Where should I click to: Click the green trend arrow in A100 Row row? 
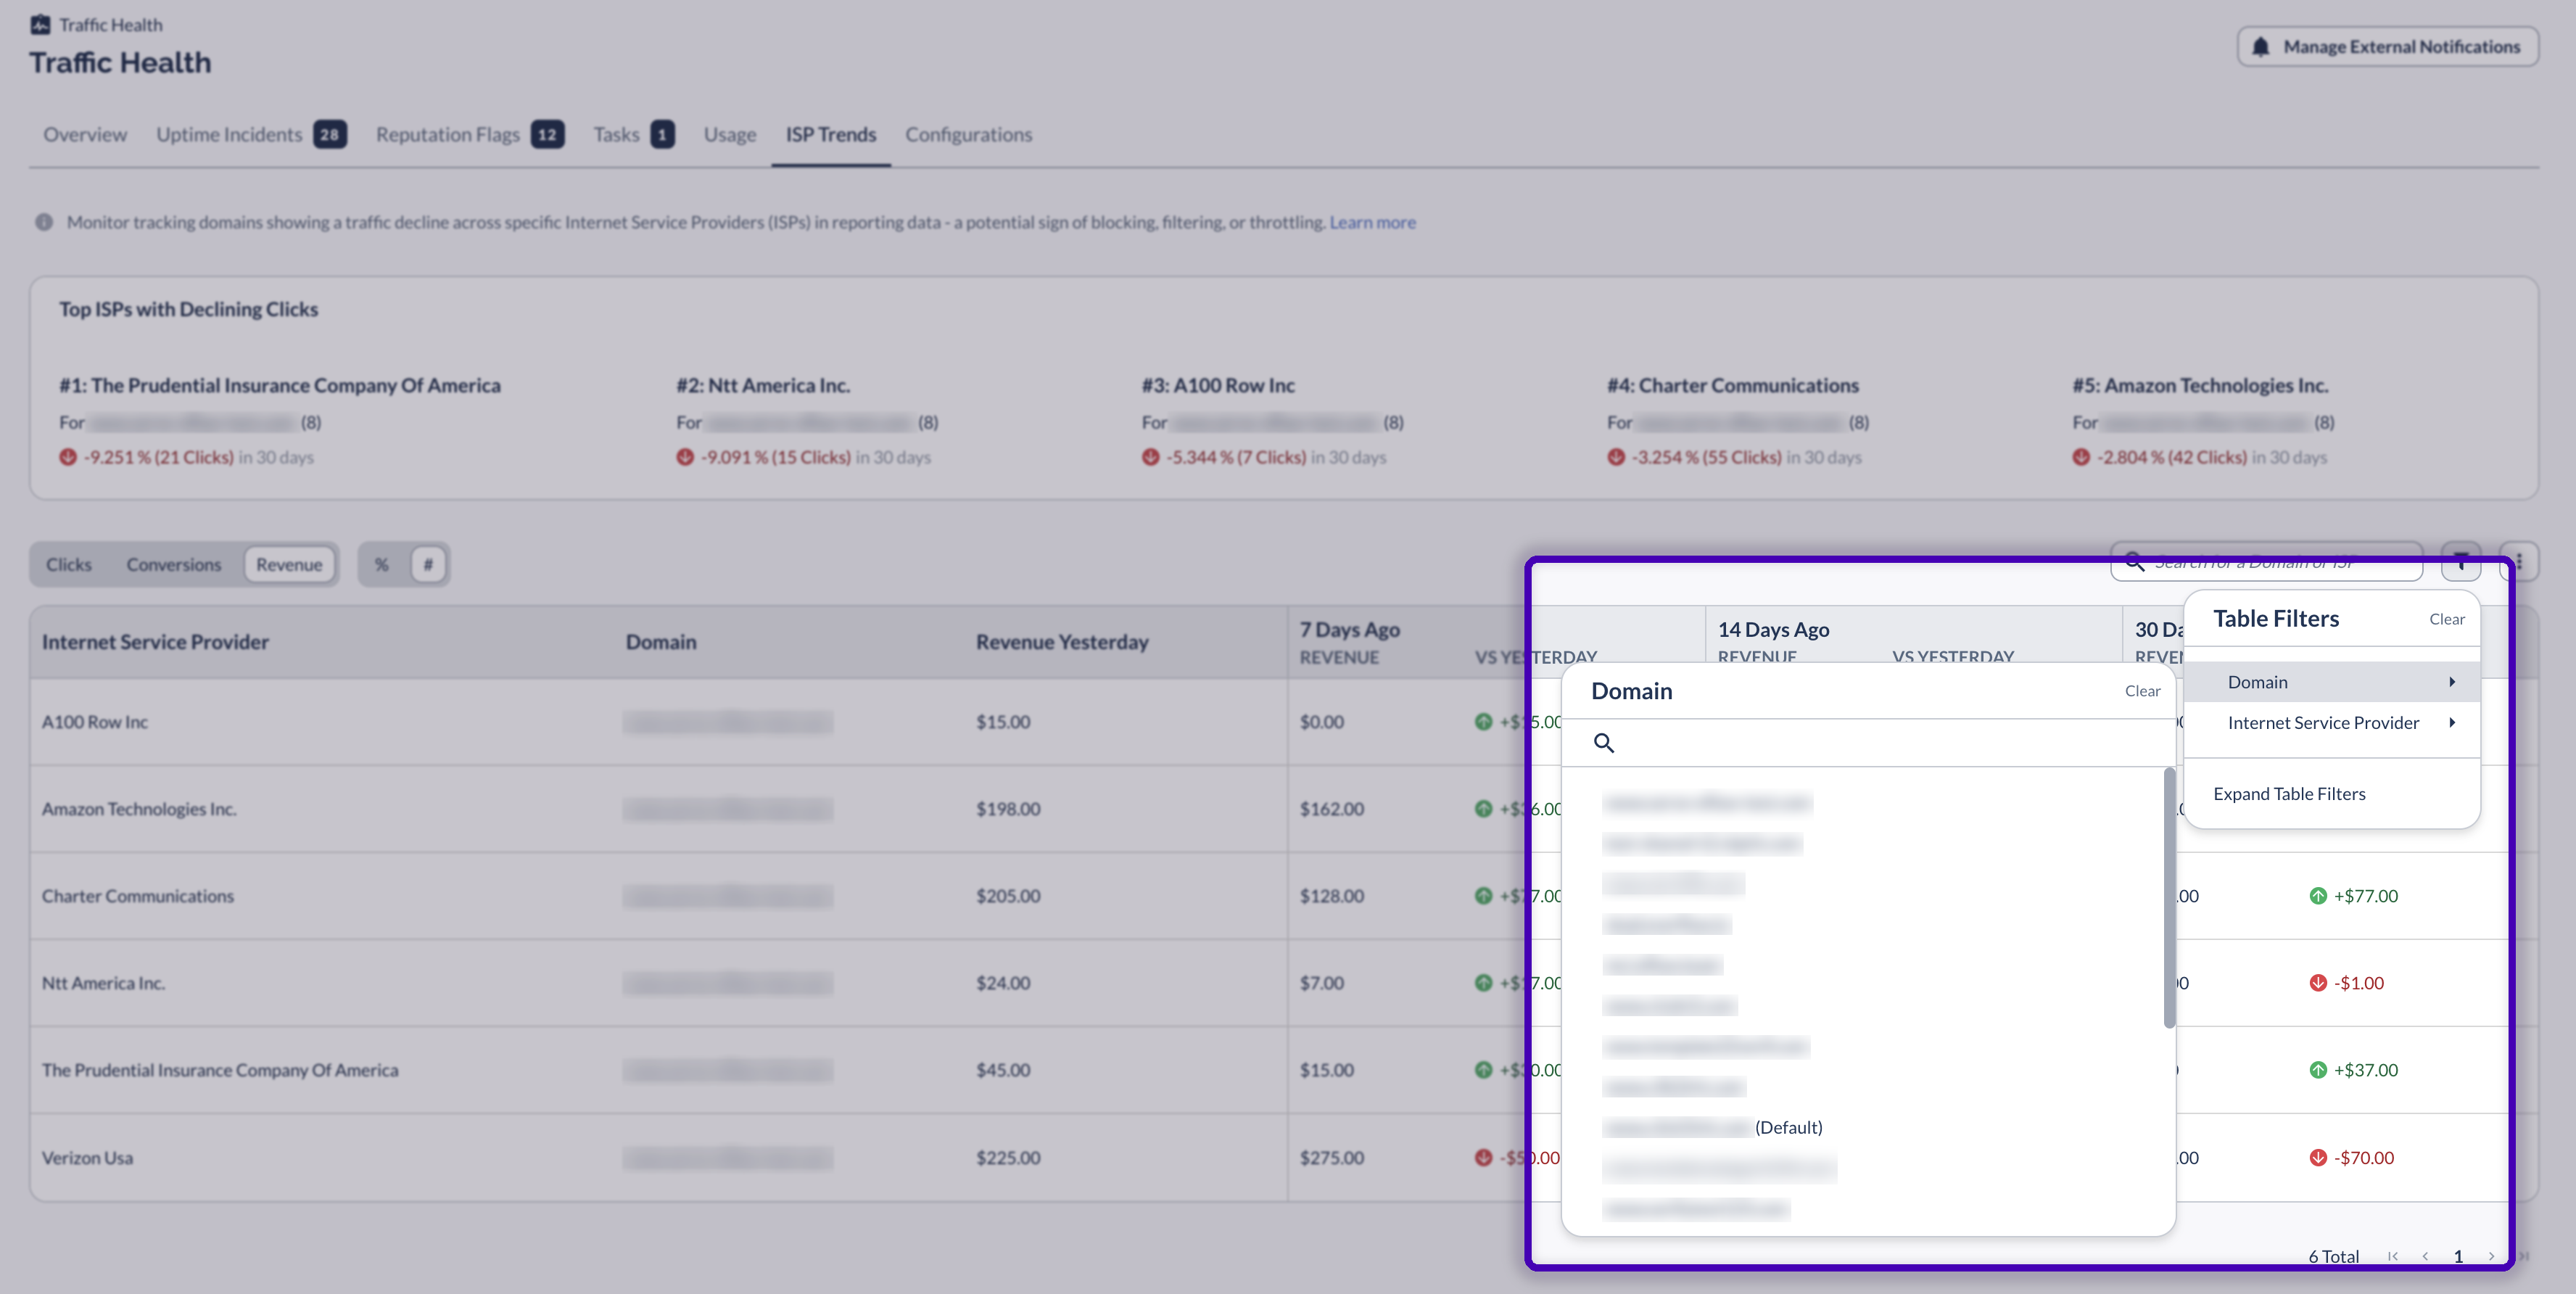pos(1484,722)
